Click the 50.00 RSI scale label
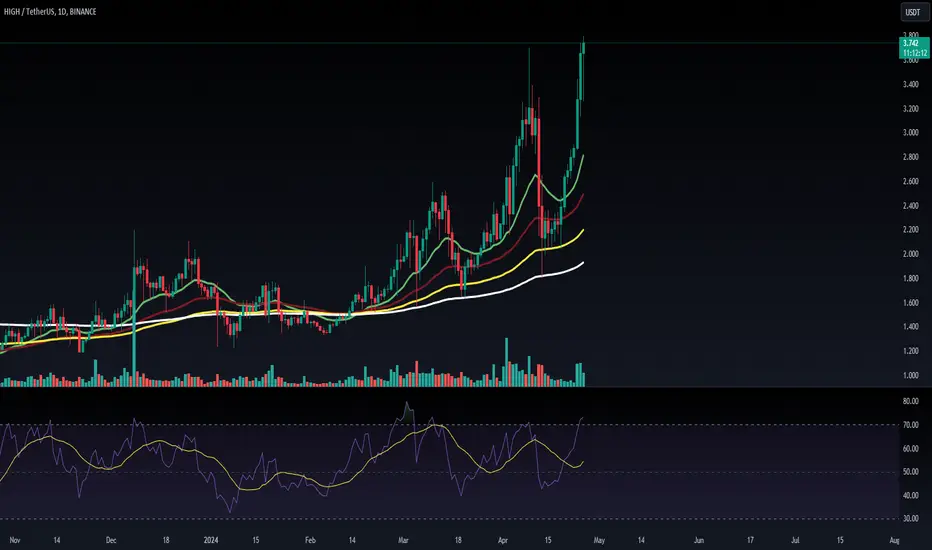 (x=911, y=472)
